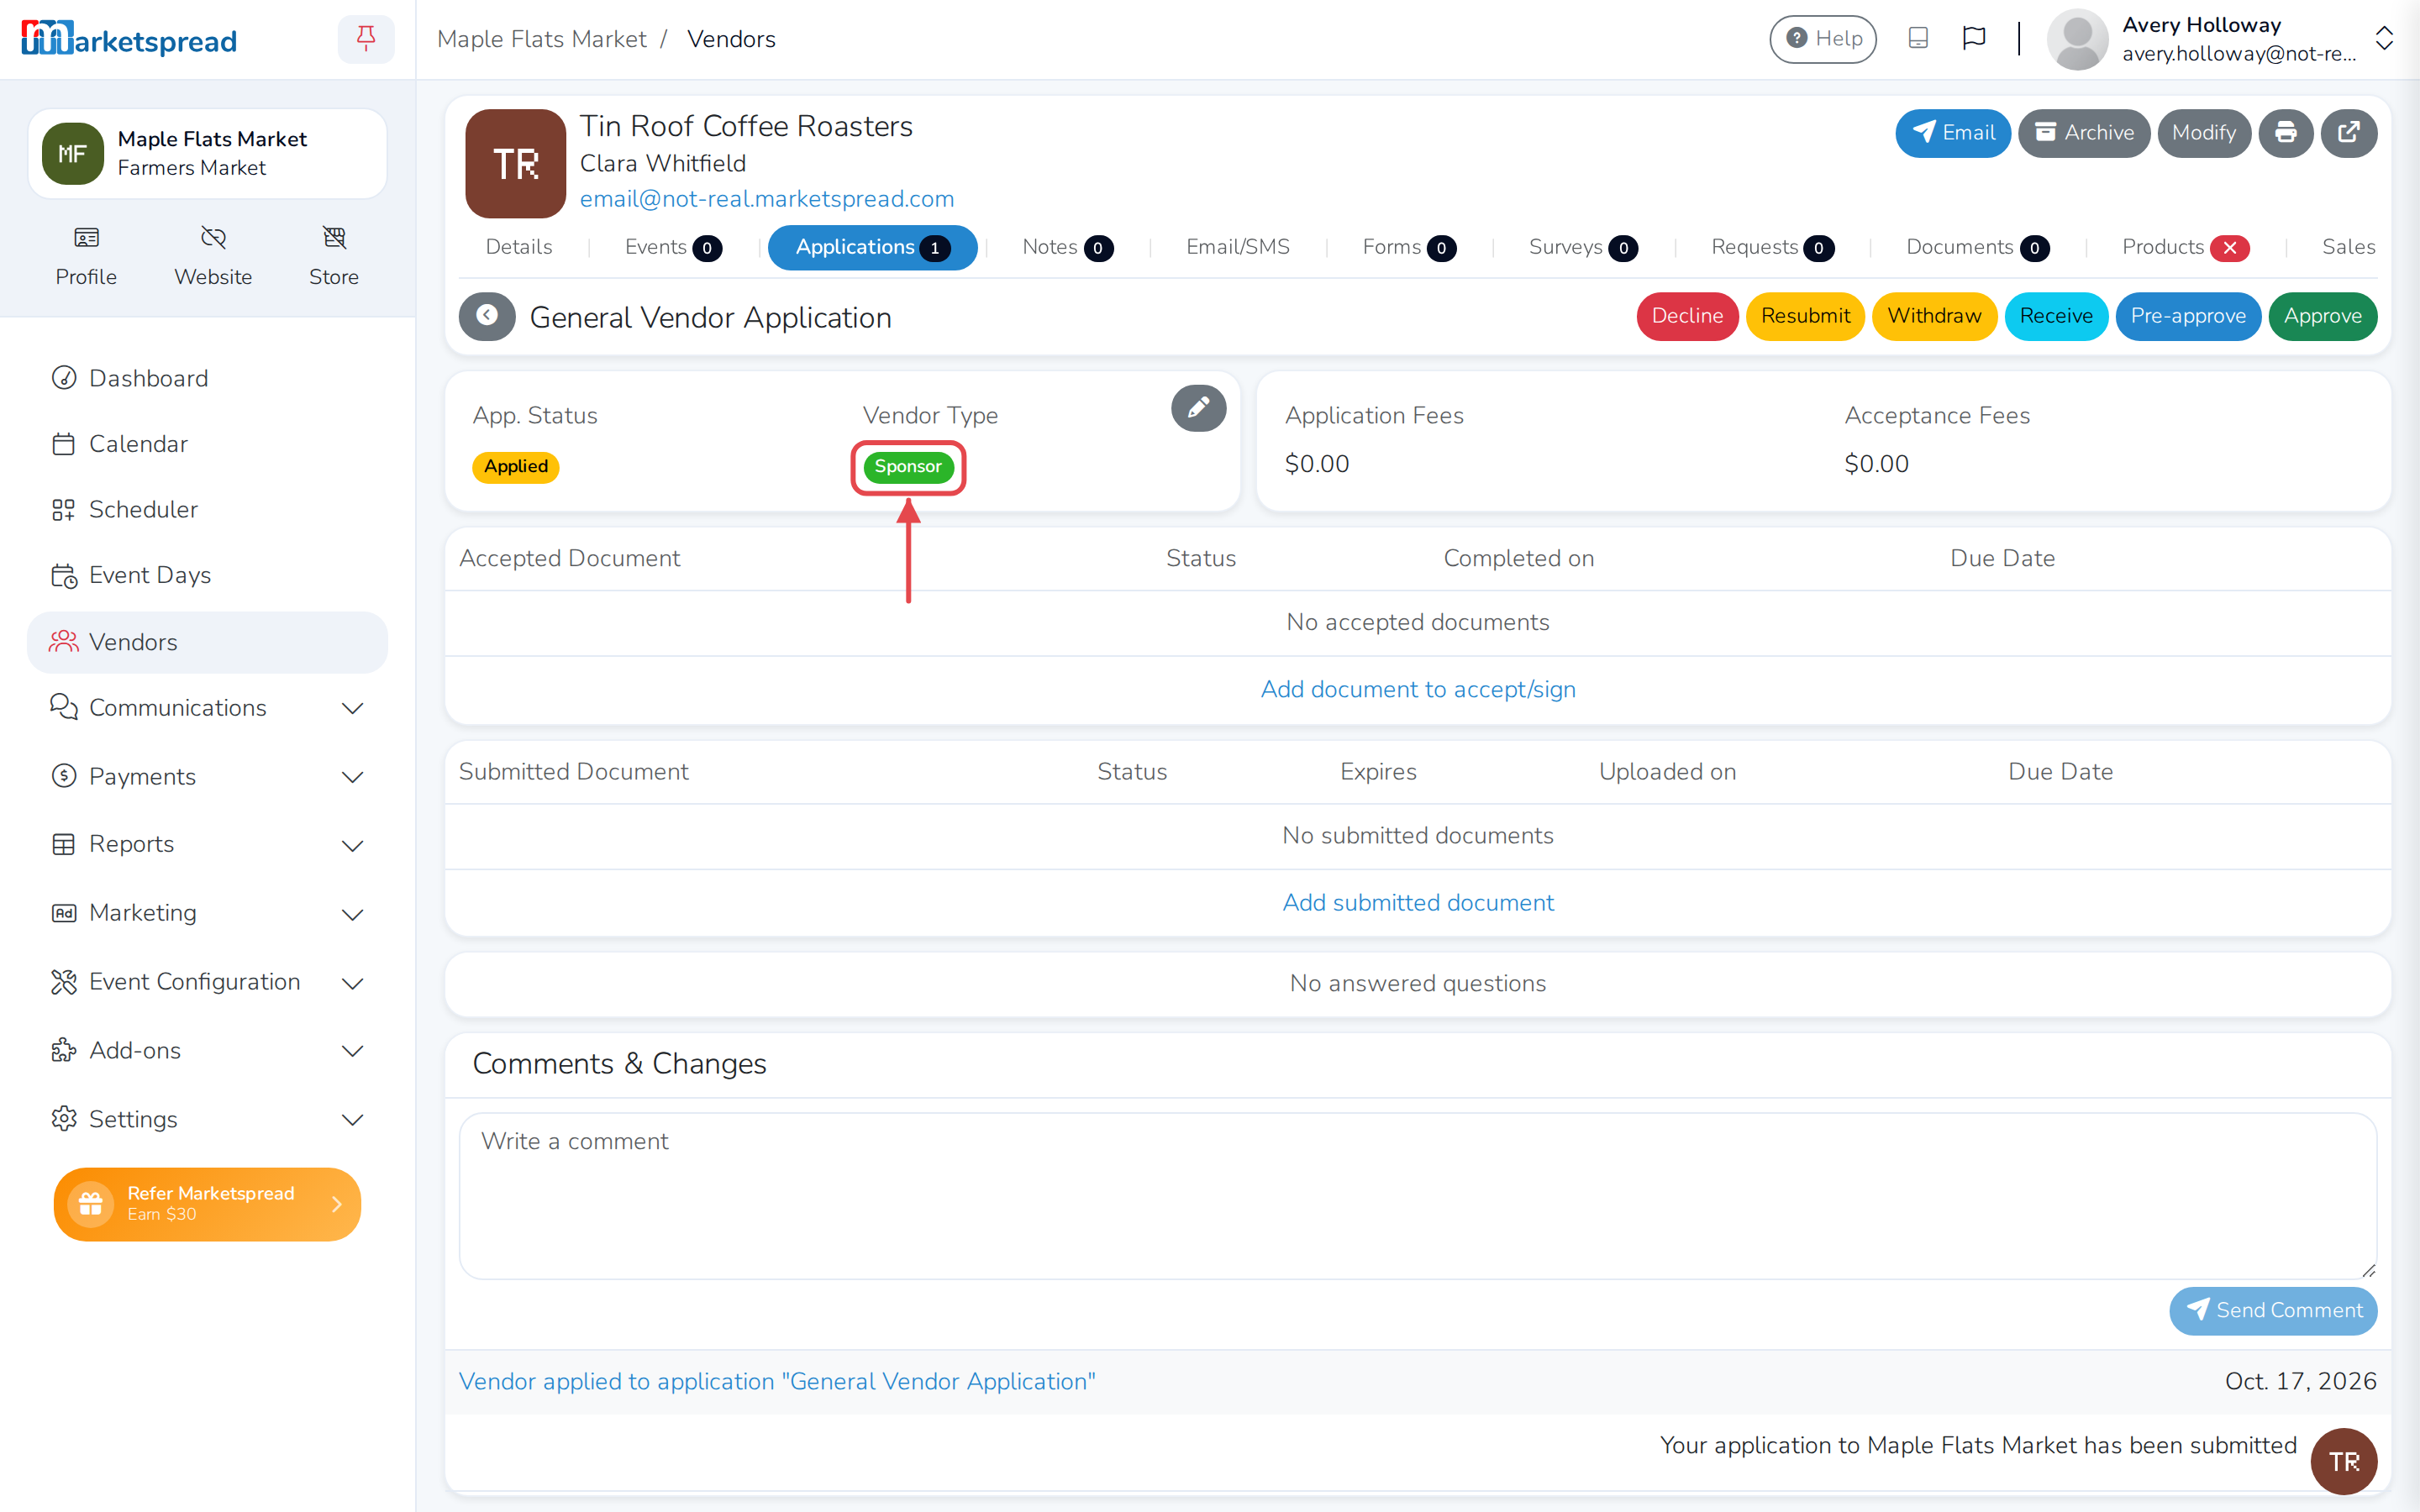Click the pin sidebar icon
The image size is (2420, 1512).
point(366,39)
